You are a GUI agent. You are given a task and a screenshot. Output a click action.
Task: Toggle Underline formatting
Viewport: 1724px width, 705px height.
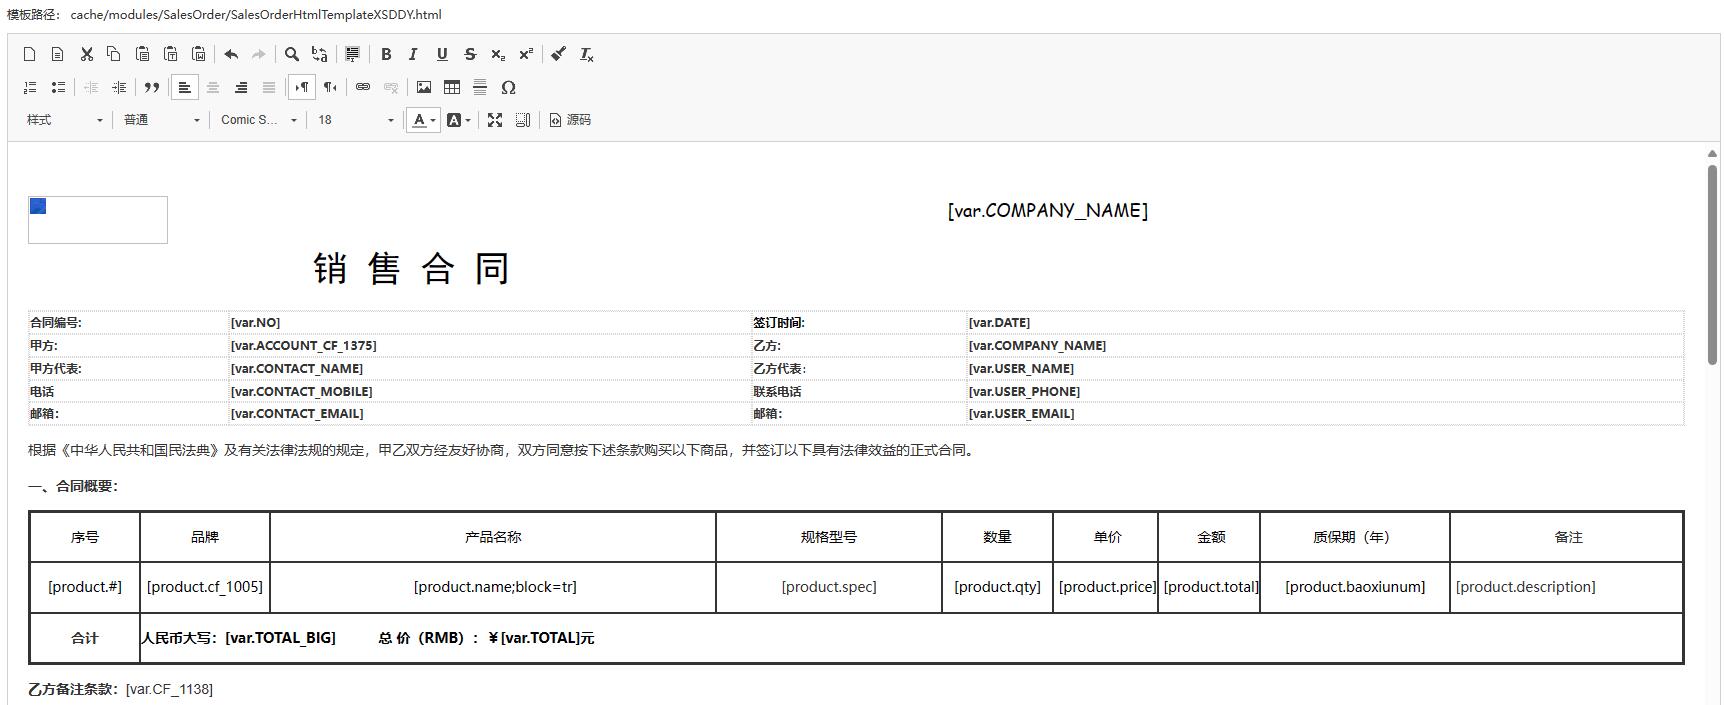click(441, 54)
